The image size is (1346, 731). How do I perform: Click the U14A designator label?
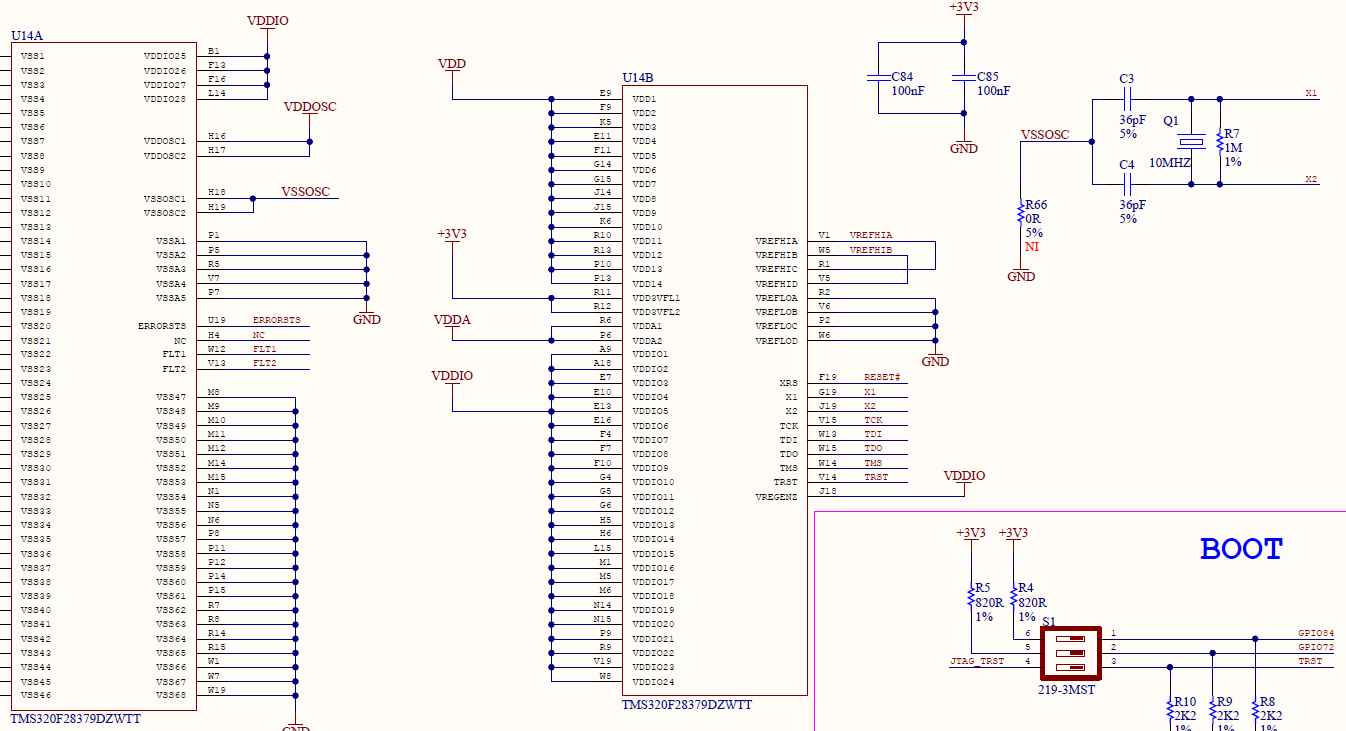27,36
